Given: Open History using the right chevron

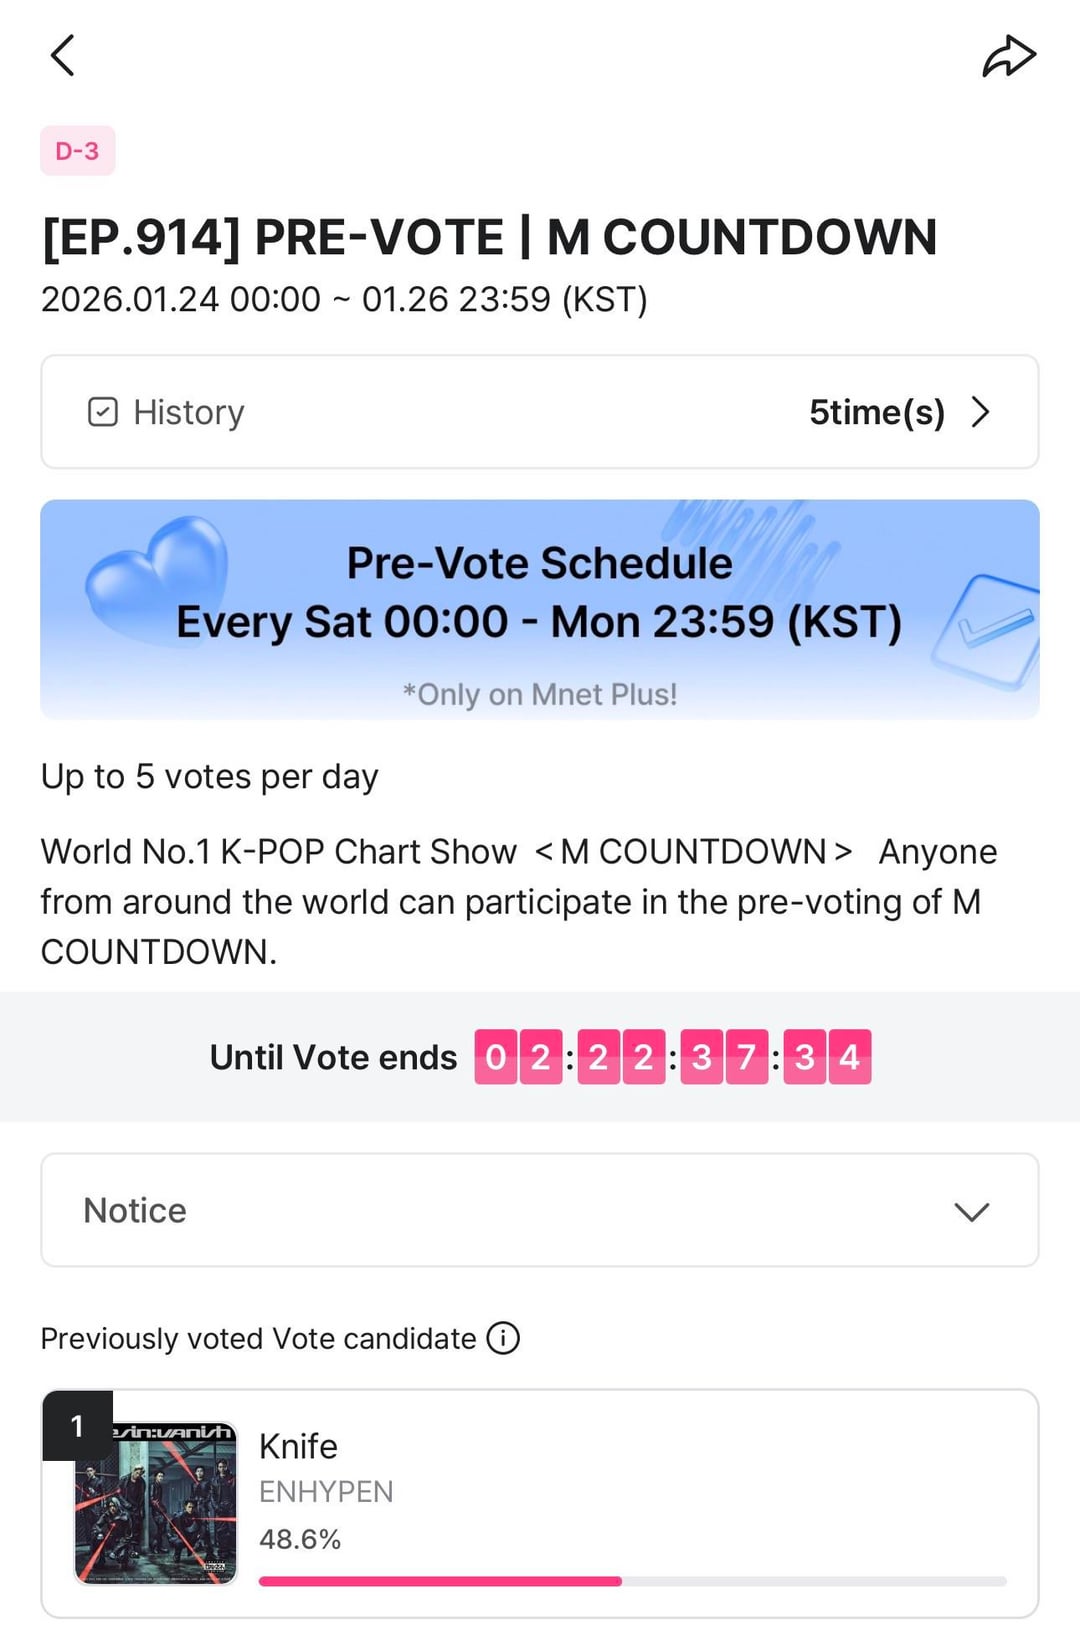Looking at the screenshot, I should tap(981, 412).
